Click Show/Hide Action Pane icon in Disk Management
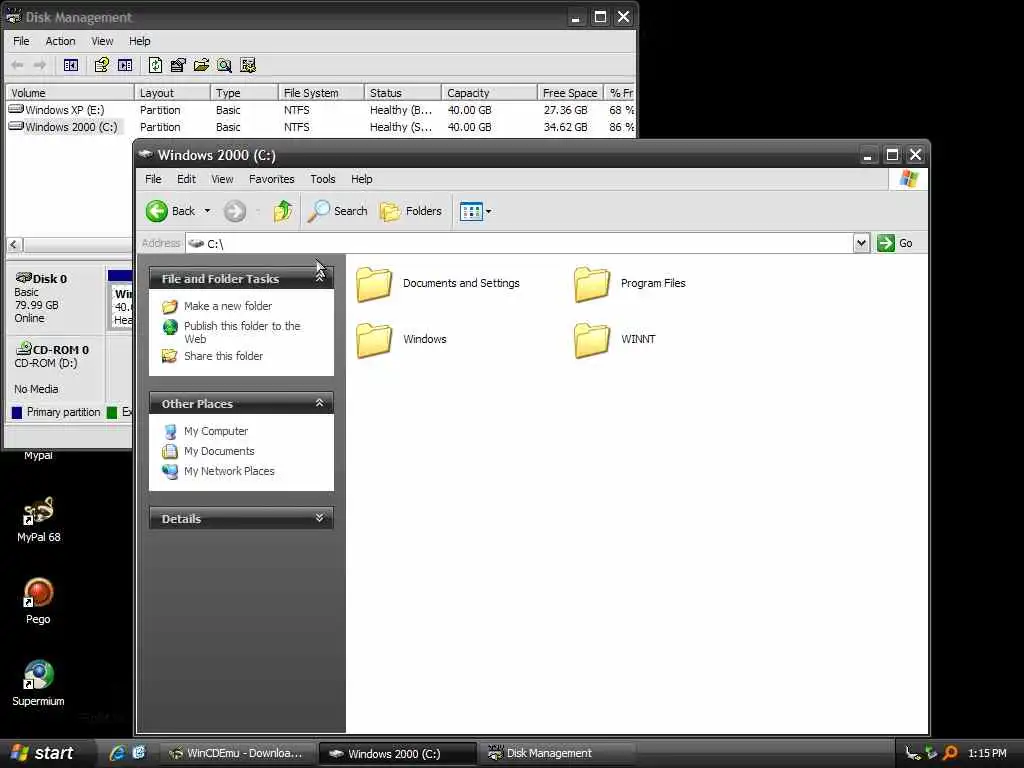This screenshot has width=1024, height=768. [x=125, y=65]
